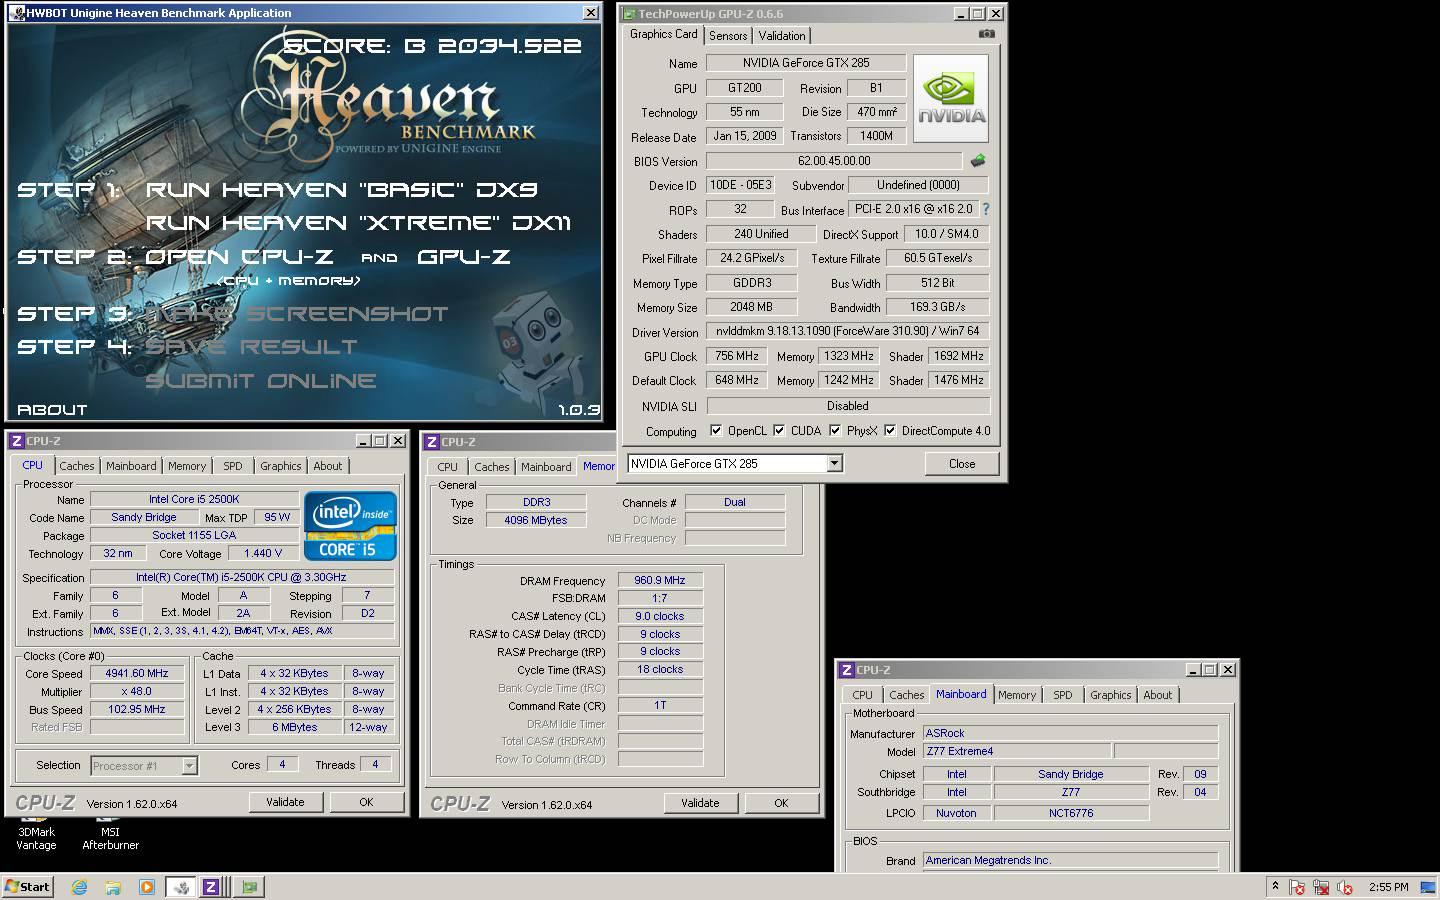Click Validate in CPU-Z CPU window
The width and height of the screenshot is (1440, 900).
click(x=285, y=802)
